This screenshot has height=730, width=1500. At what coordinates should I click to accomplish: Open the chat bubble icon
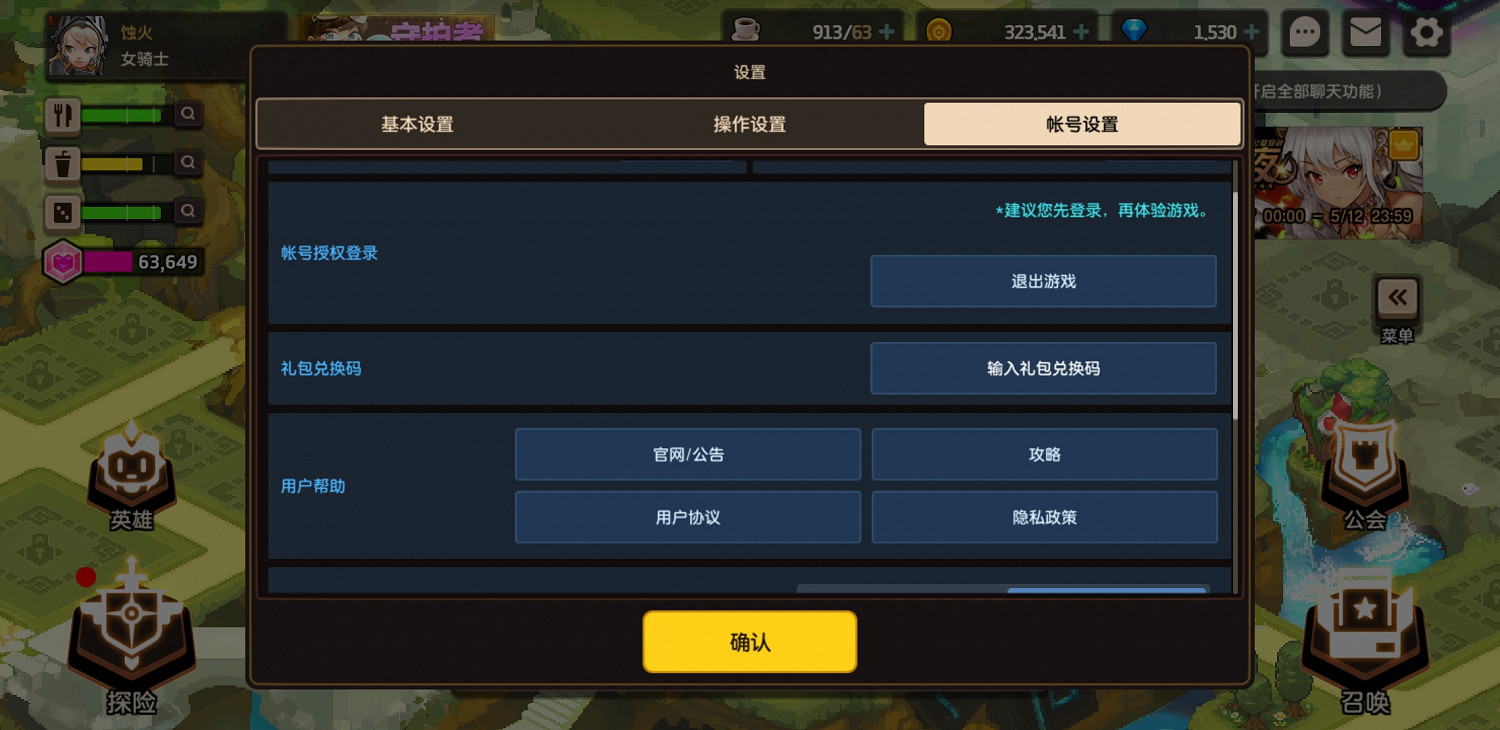click(1305, 33)
